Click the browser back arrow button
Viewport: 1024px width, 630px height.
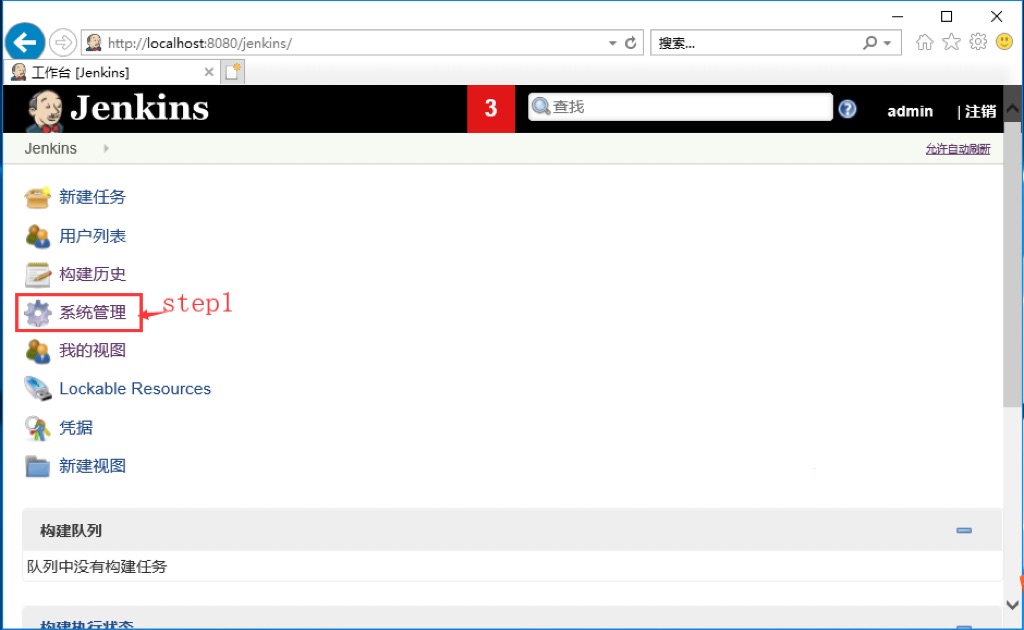25,42
